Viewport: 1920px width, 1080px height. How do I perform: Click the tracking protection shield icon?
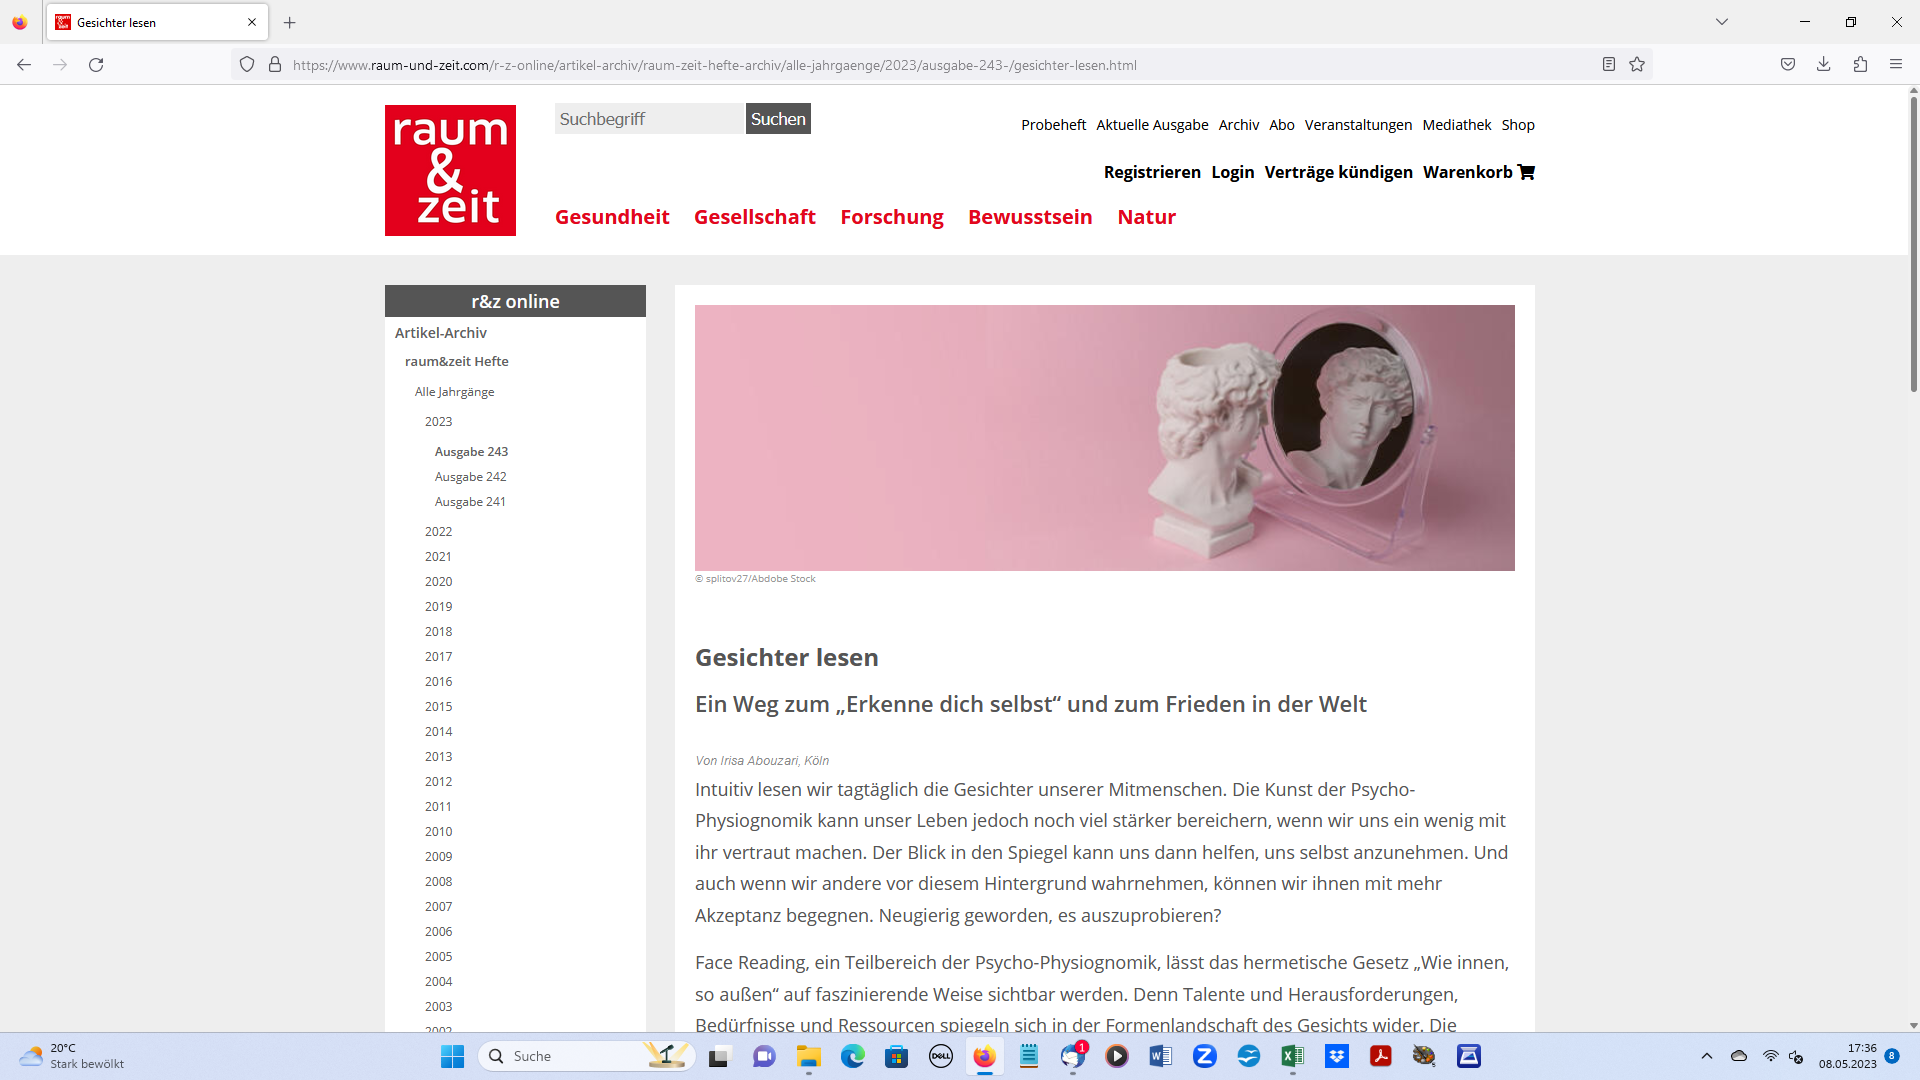click(x=247, y=65)
